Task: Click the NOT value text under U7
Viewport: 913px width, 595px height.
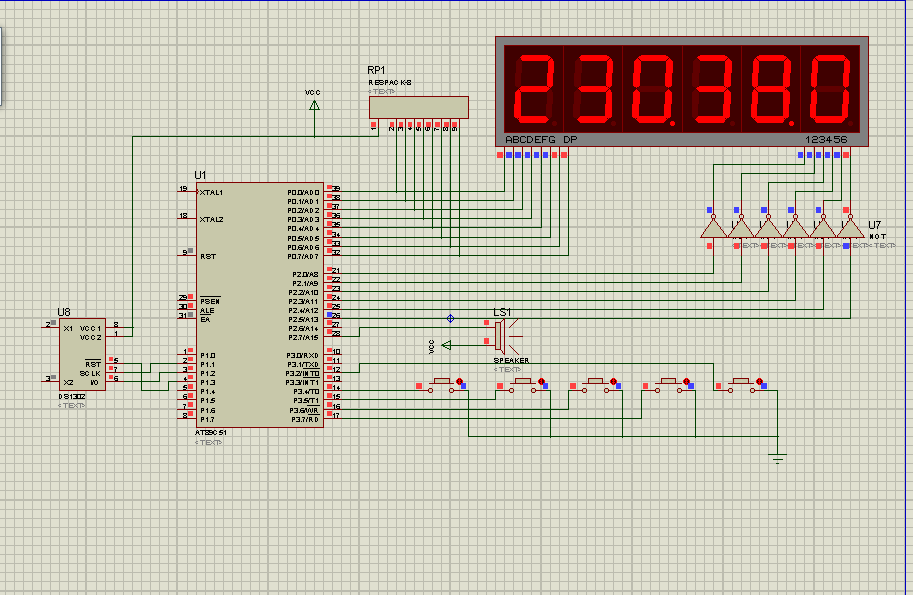Action: coord(877,236)
